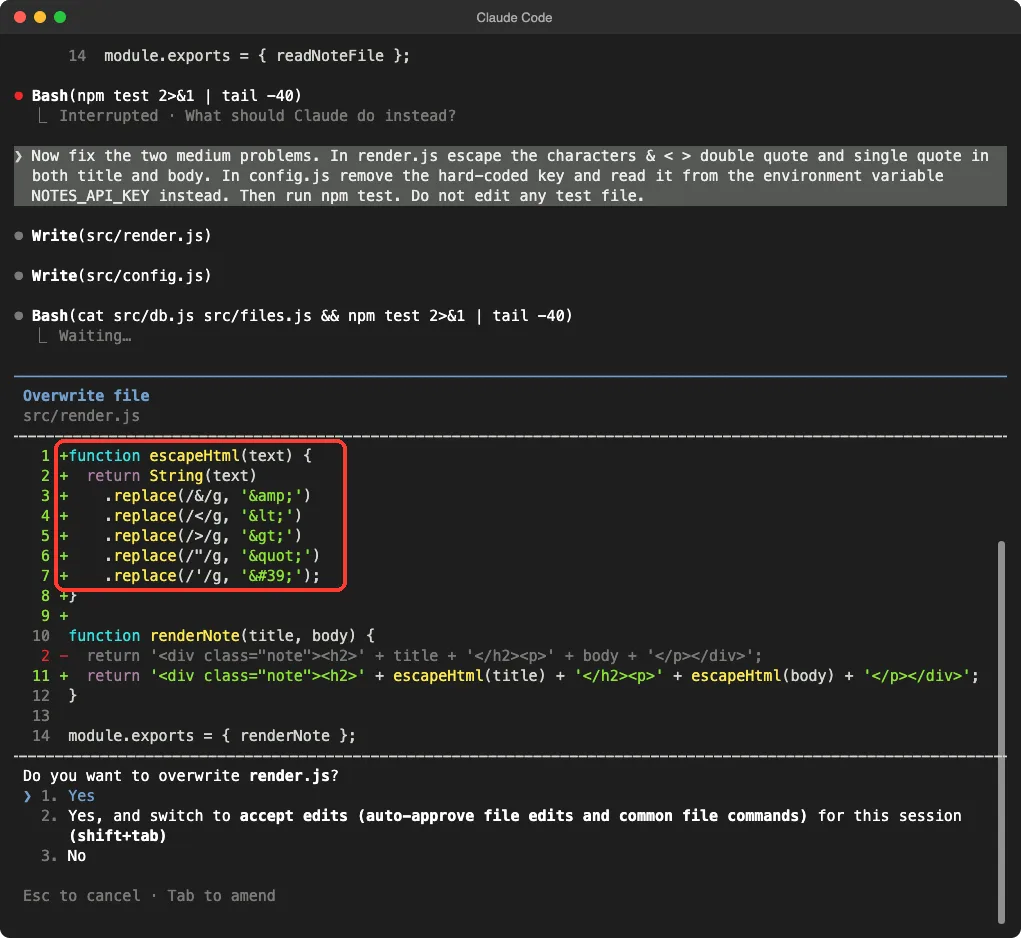The width and height of the screenshot is (1021, 938).
Task: Click the Bash(cat src/db.js src/files.js...) command line
Action: pos(301,316)
